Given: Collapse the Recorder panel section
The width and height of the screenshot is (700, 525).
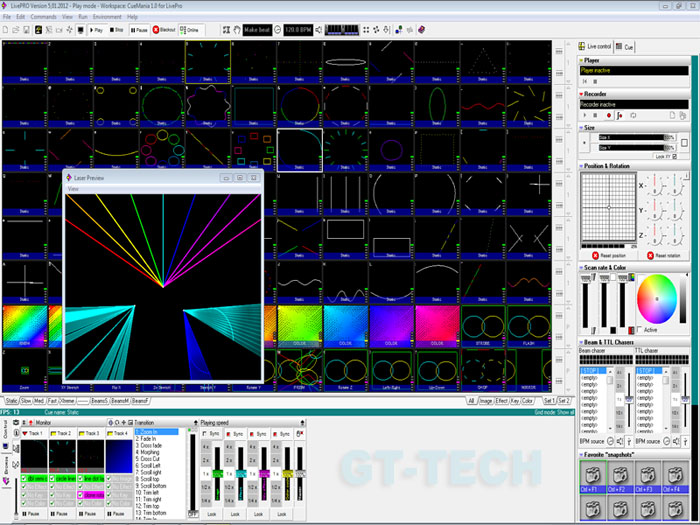Looking at the screenshot, I should (581, 94).
